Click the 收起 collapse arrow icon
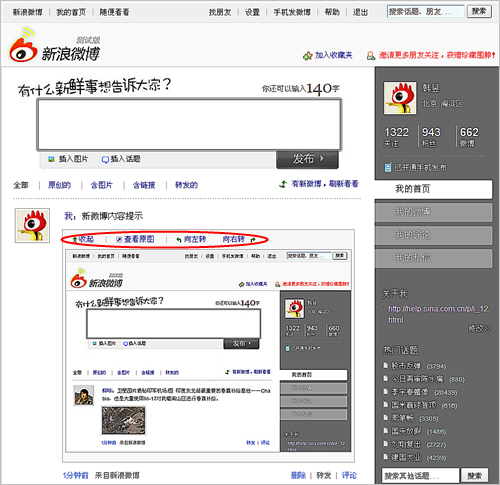 click(75, 239)
